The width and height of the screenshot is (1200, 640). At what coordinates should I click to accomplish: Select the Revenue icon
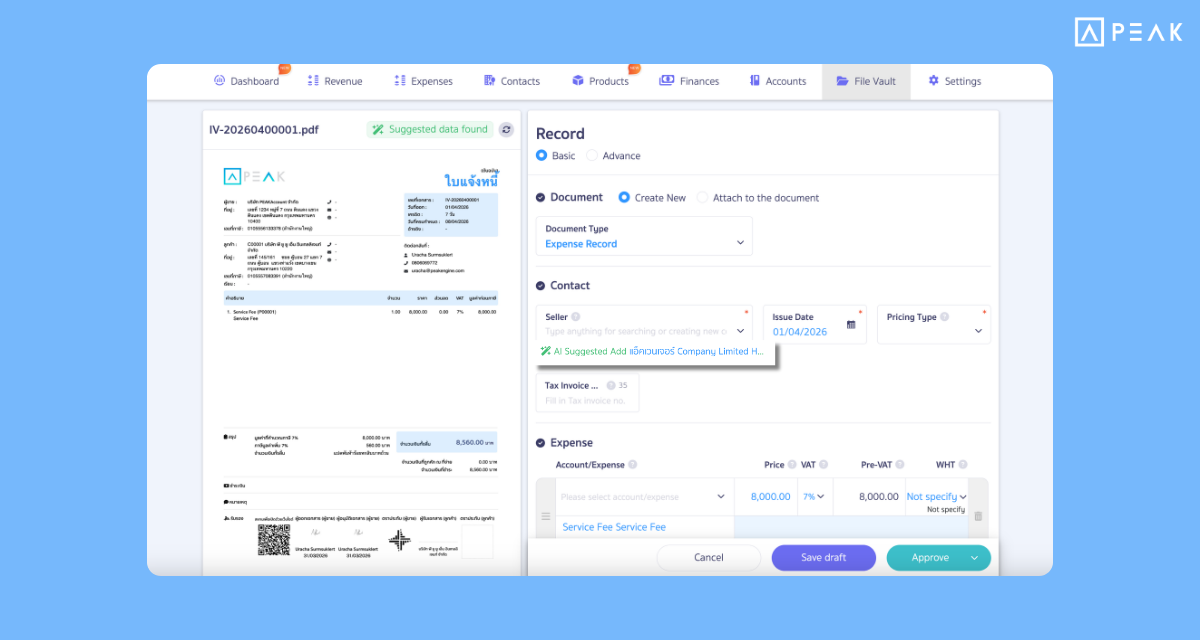311,81
